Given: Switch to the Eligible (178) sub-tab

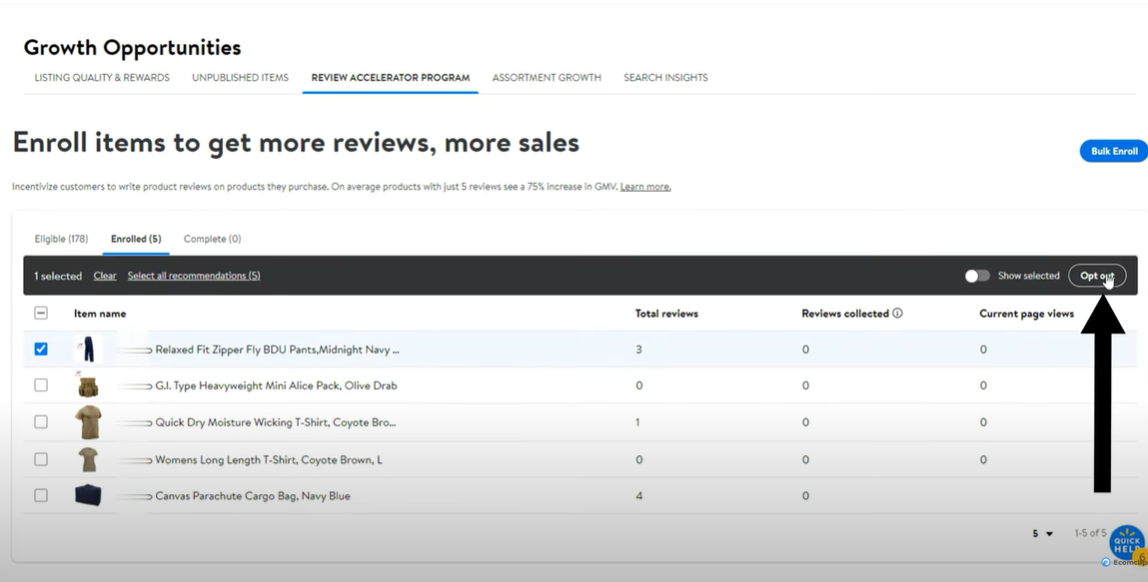Looking at the screenshot, I should [62, 239].
